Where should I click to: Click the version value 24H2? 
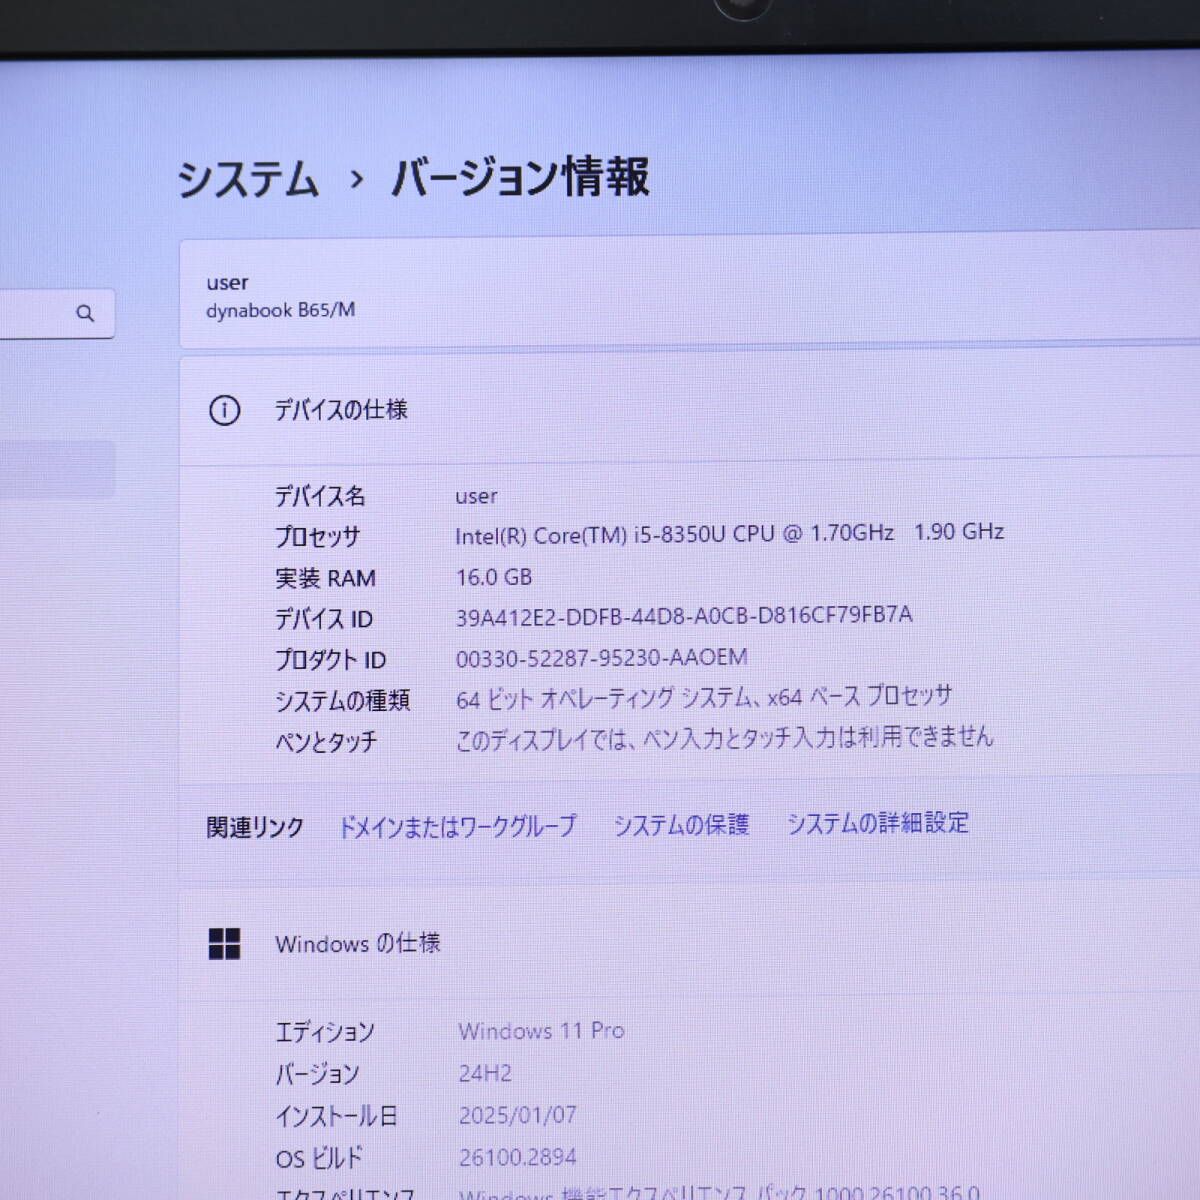tap(485, 1073)
